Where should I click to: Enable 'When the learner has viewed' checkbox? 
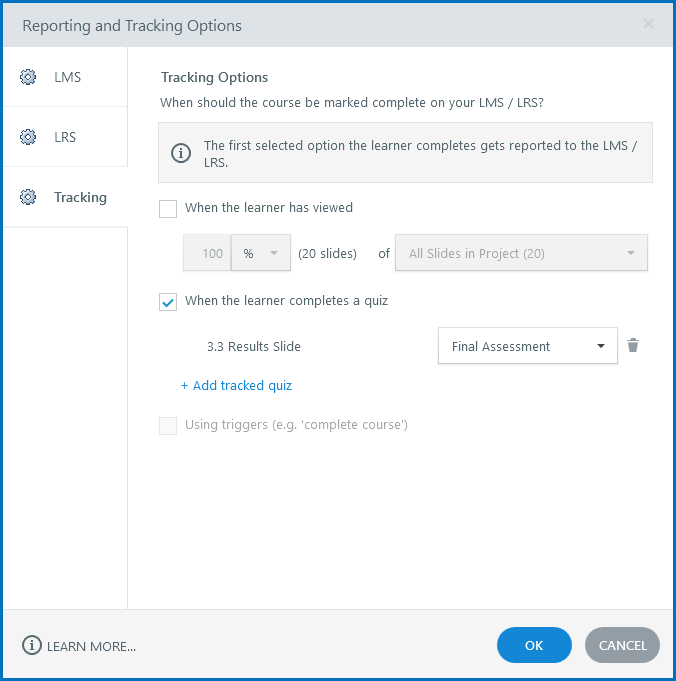[x=168, y=209]
